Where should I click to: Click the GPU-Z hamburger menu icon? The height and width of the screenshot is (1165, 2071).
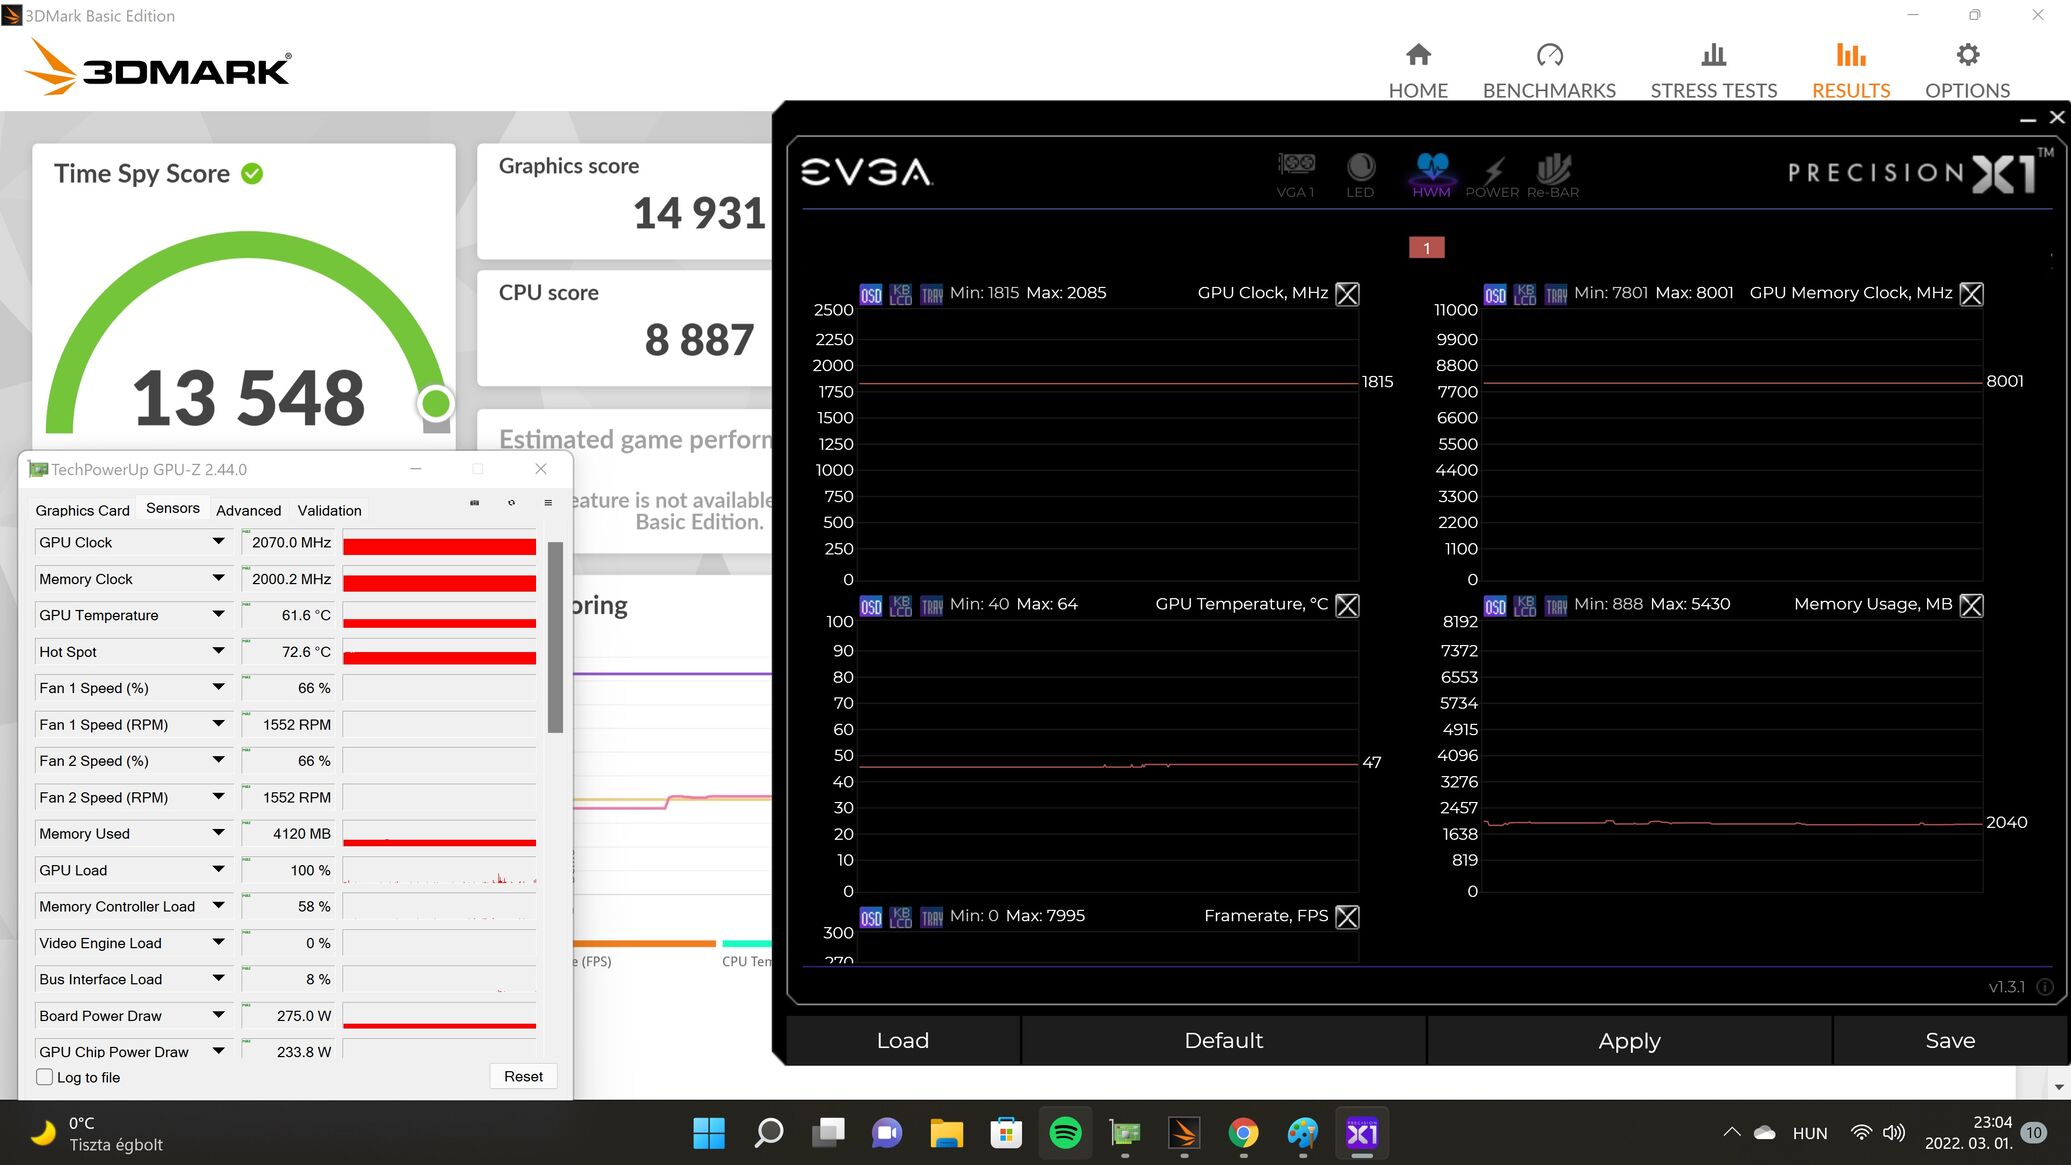point(548,503)
